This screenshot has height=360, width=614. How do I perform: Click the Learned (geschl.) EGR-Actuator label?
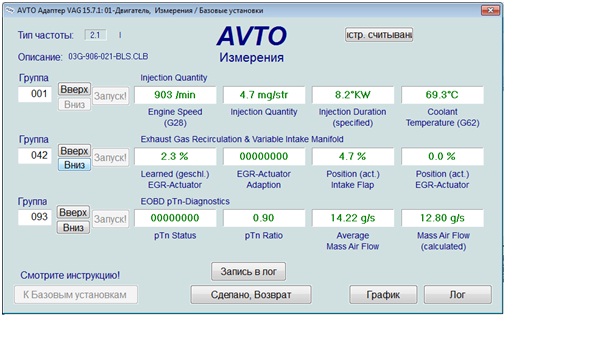[x=175, y=179]
